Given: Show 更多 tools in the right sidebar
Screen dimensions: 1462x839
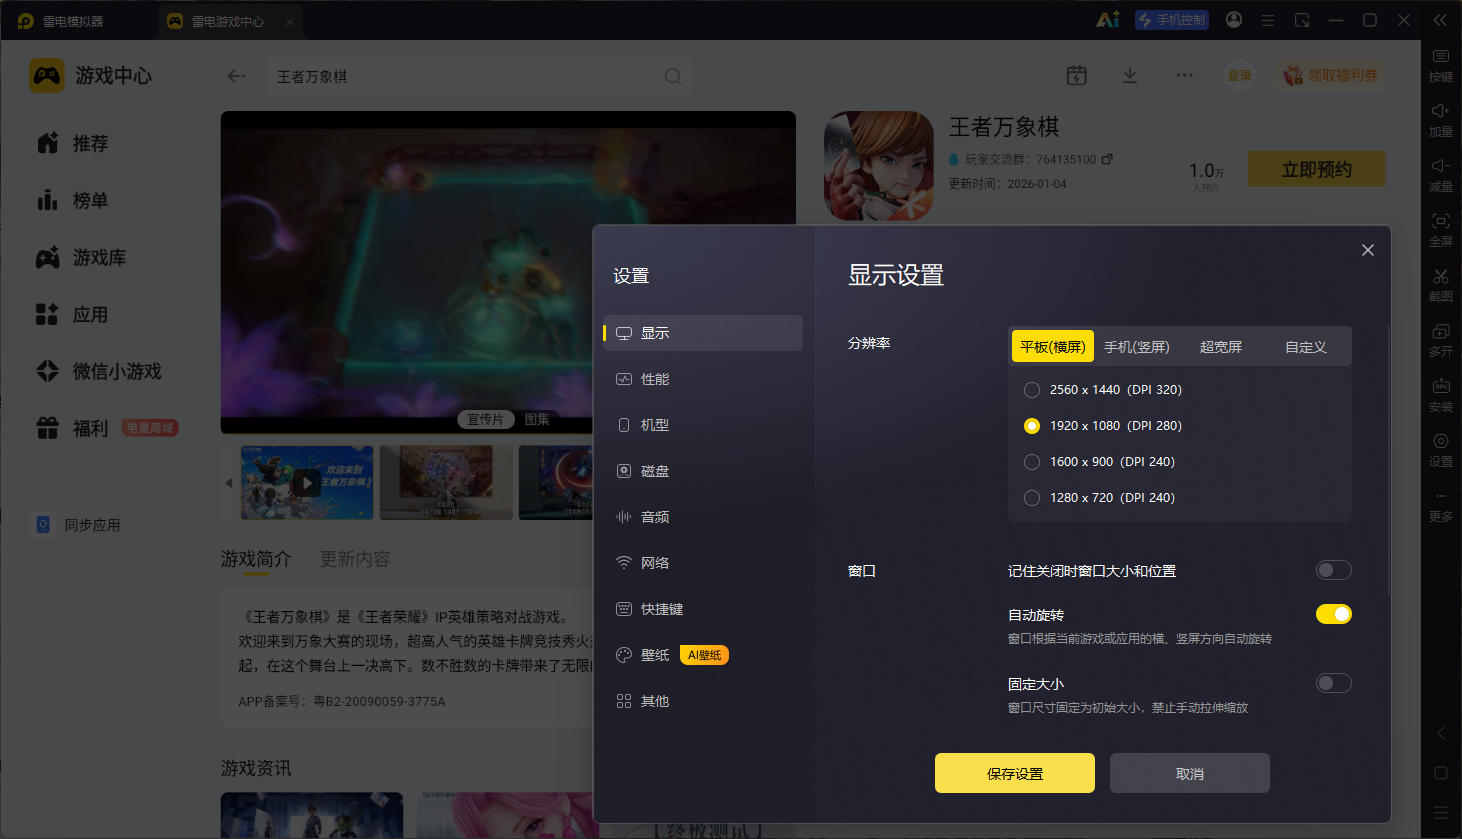Looking at the screenshot, I should 1441,507.
